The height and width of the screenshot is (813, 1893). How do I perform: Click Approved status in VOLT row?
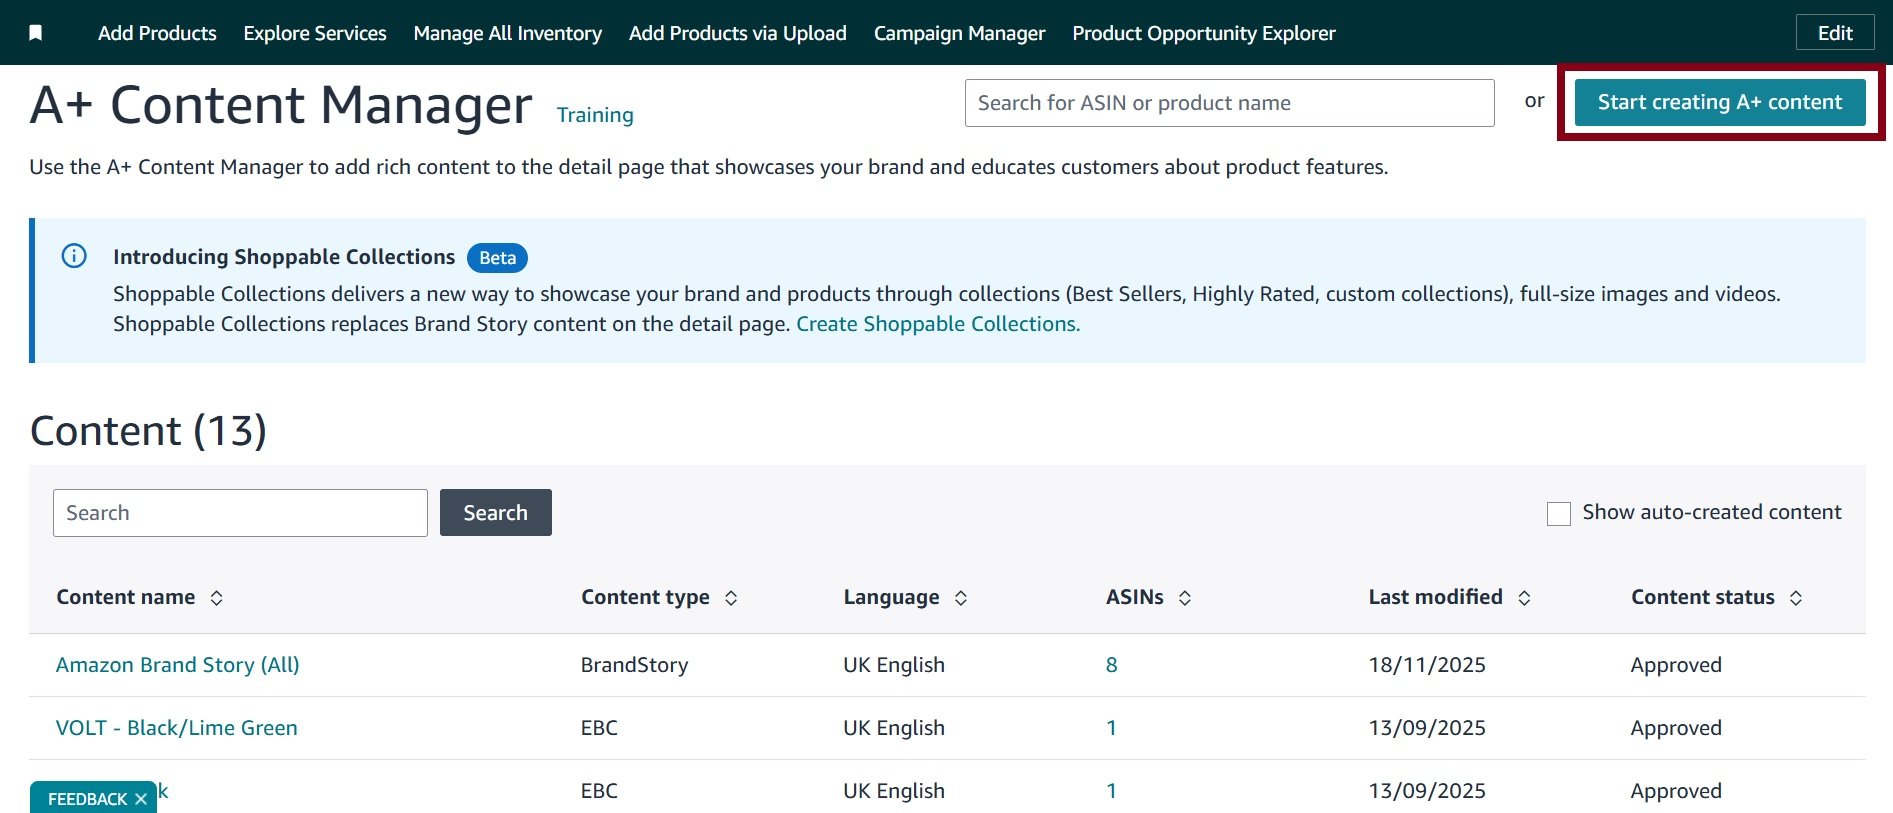[1676, 728]
